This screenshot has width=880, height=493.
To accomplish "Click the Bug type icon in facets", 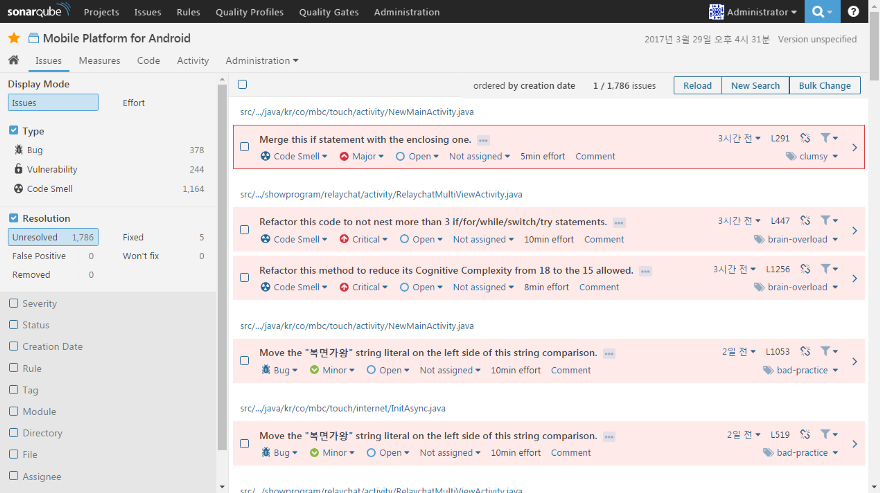I will click(19, 150).
